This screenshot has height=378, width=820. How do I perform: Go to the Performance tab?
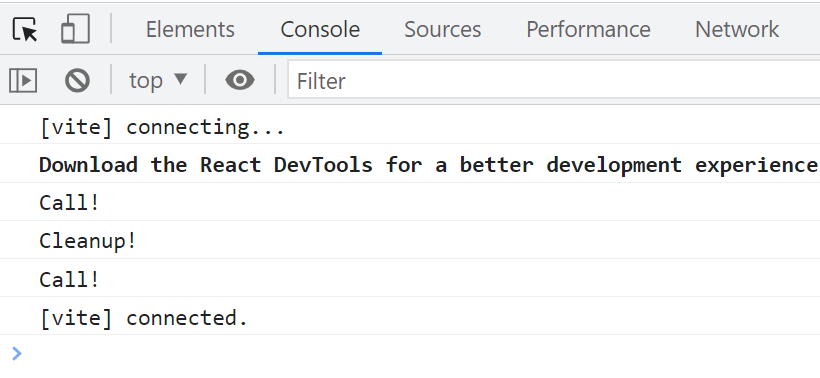[588, 29]
